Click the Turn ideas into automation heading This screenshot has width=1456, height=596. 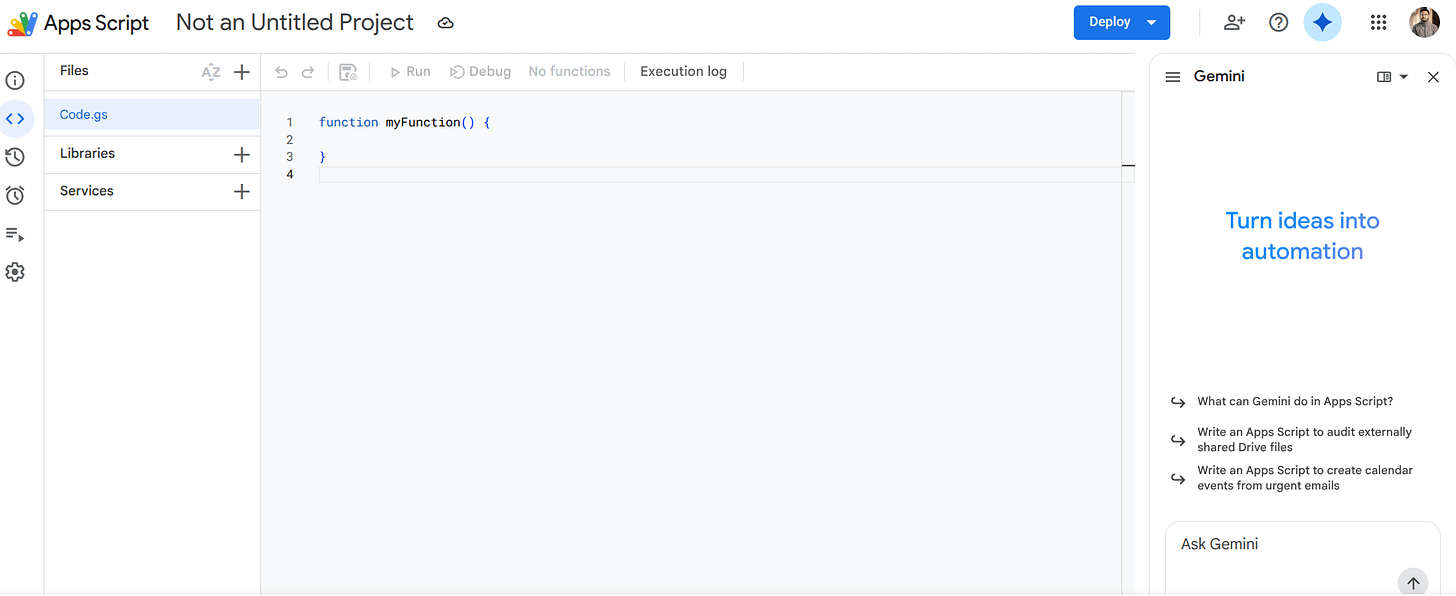pyautogui.click(x=1302, y=236)
